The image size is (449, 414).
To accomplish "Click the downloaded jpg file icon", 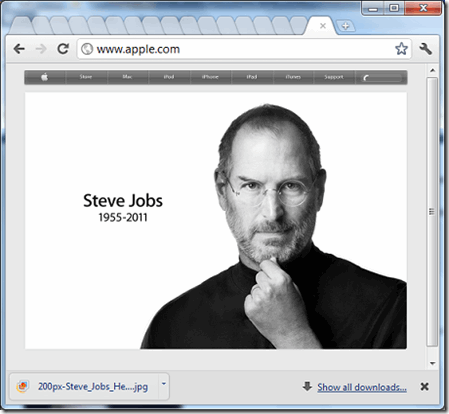I will coord(22,387).
